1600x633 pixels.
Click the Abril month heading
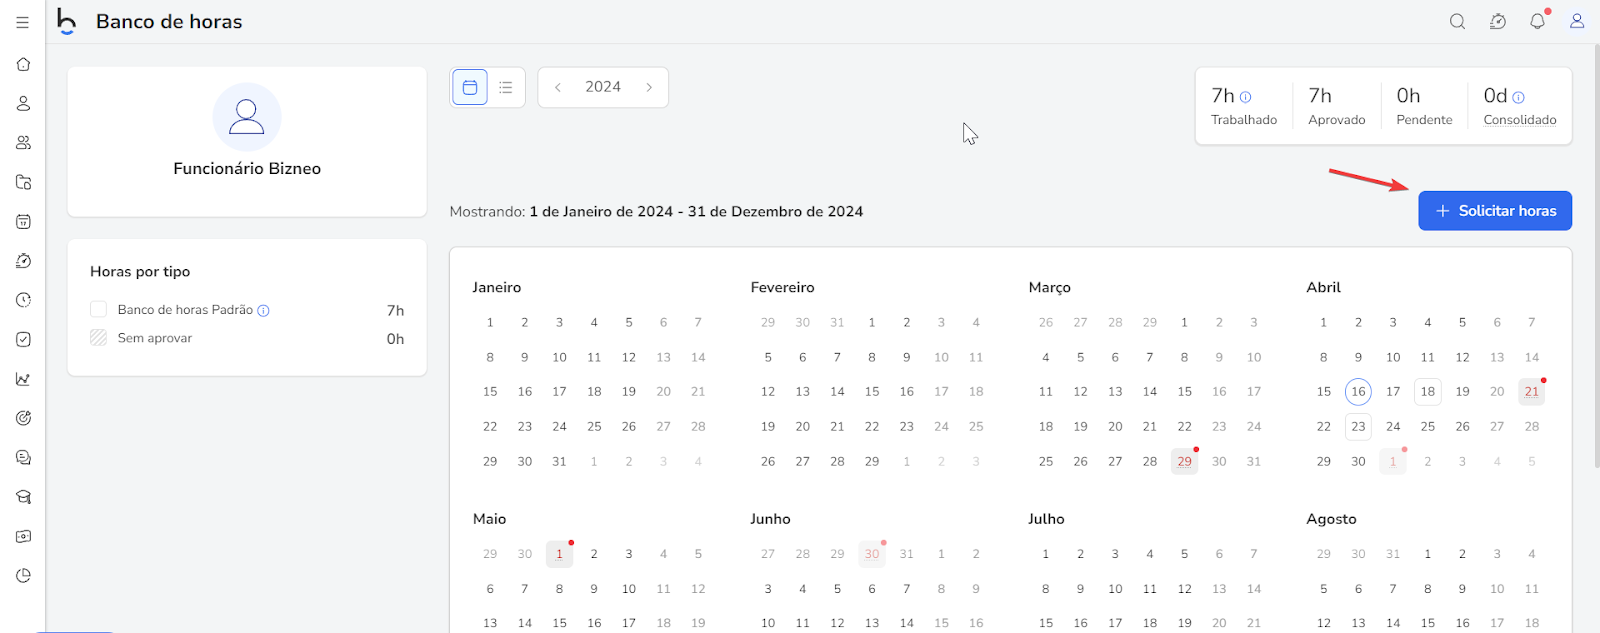tap(1323, 287)
